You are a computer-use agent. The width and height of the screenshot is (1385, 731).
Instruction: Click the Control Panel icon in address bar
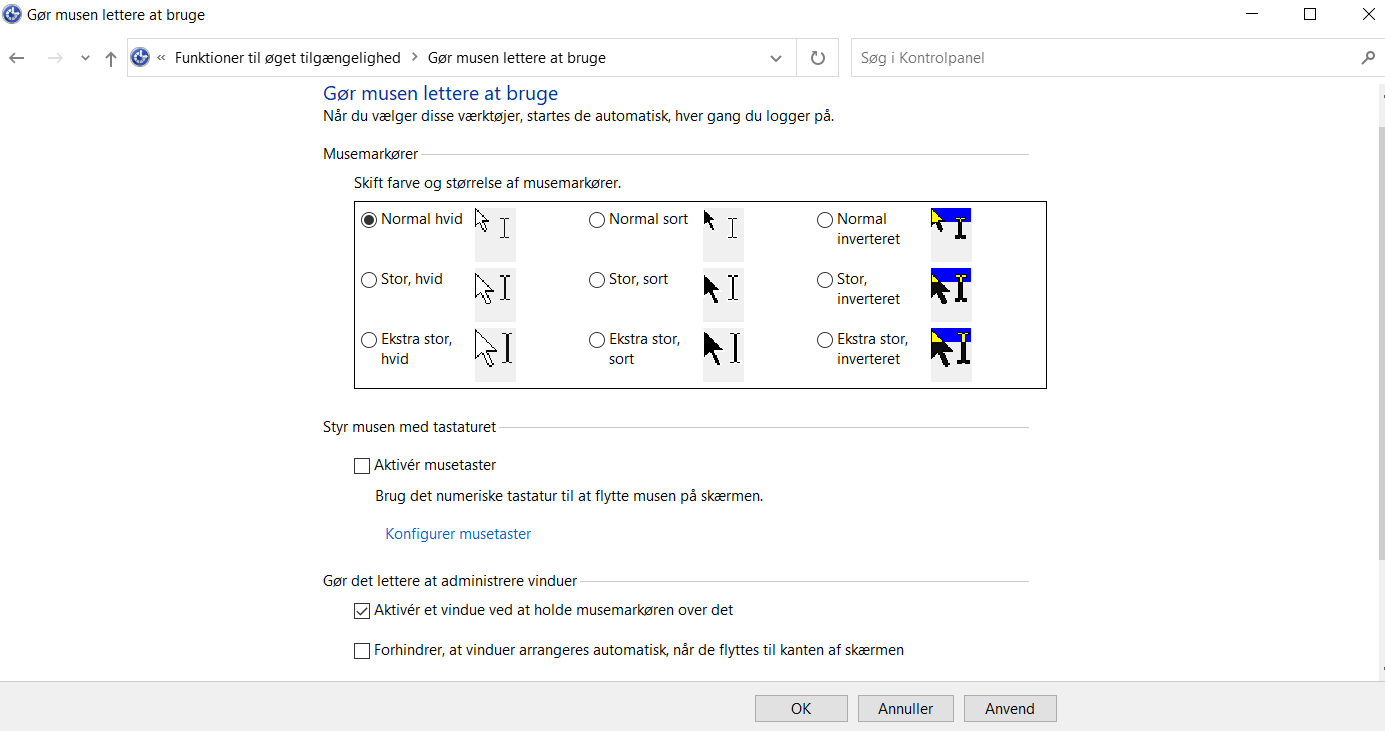pyautogui.click(x=141, y=58)
